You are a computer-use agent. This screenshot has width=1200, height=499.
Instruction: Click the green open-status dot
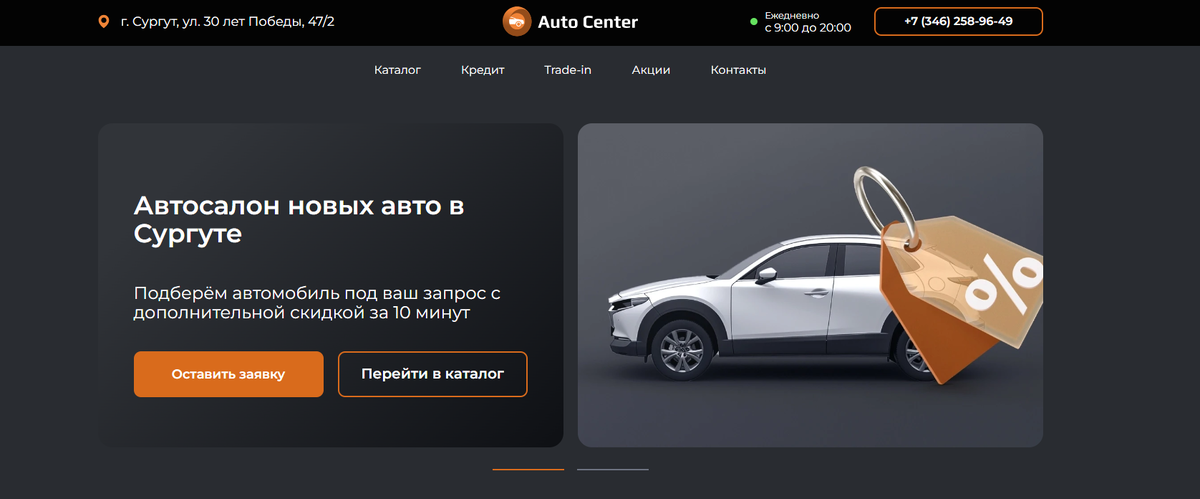point(754,21)
